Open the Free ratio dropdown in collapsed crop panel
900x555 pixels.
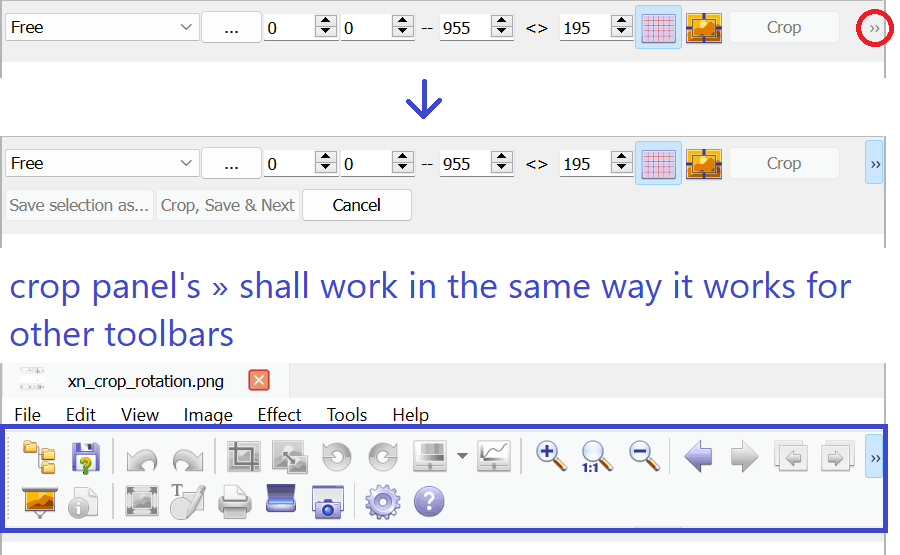(x=102, y=27)
